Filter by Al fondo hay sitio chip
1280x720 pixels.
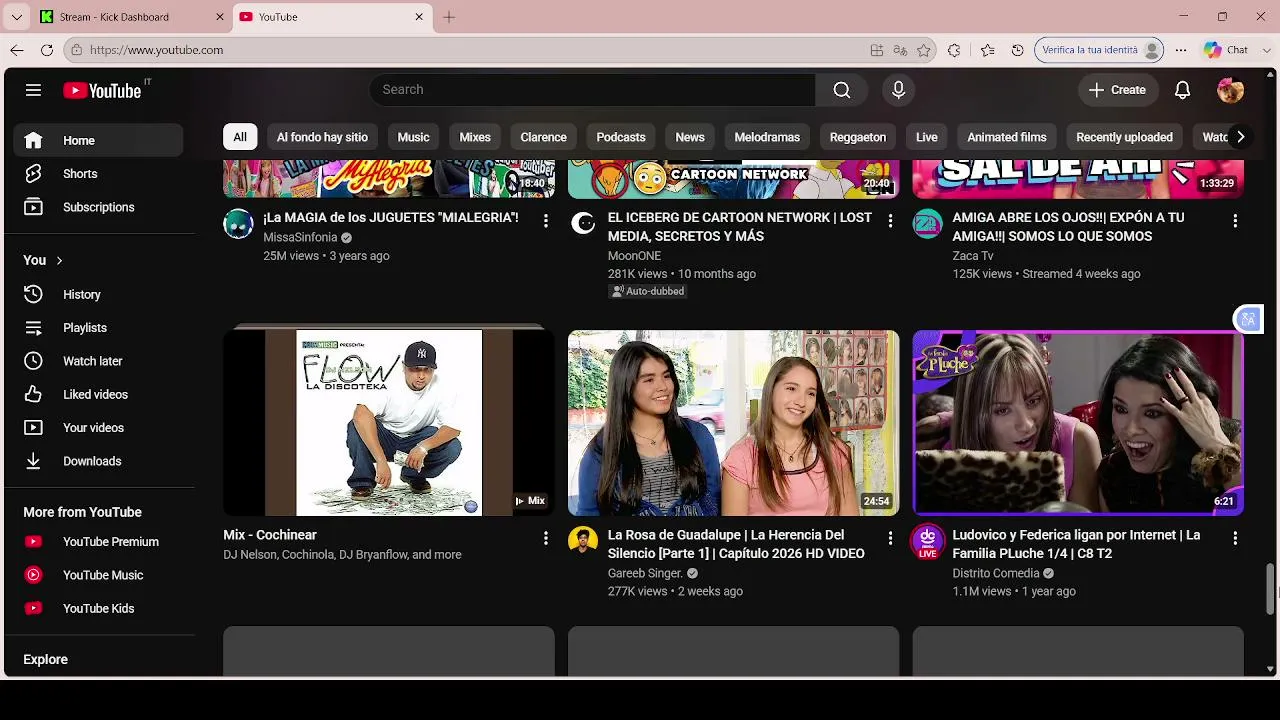pos(322,137)
